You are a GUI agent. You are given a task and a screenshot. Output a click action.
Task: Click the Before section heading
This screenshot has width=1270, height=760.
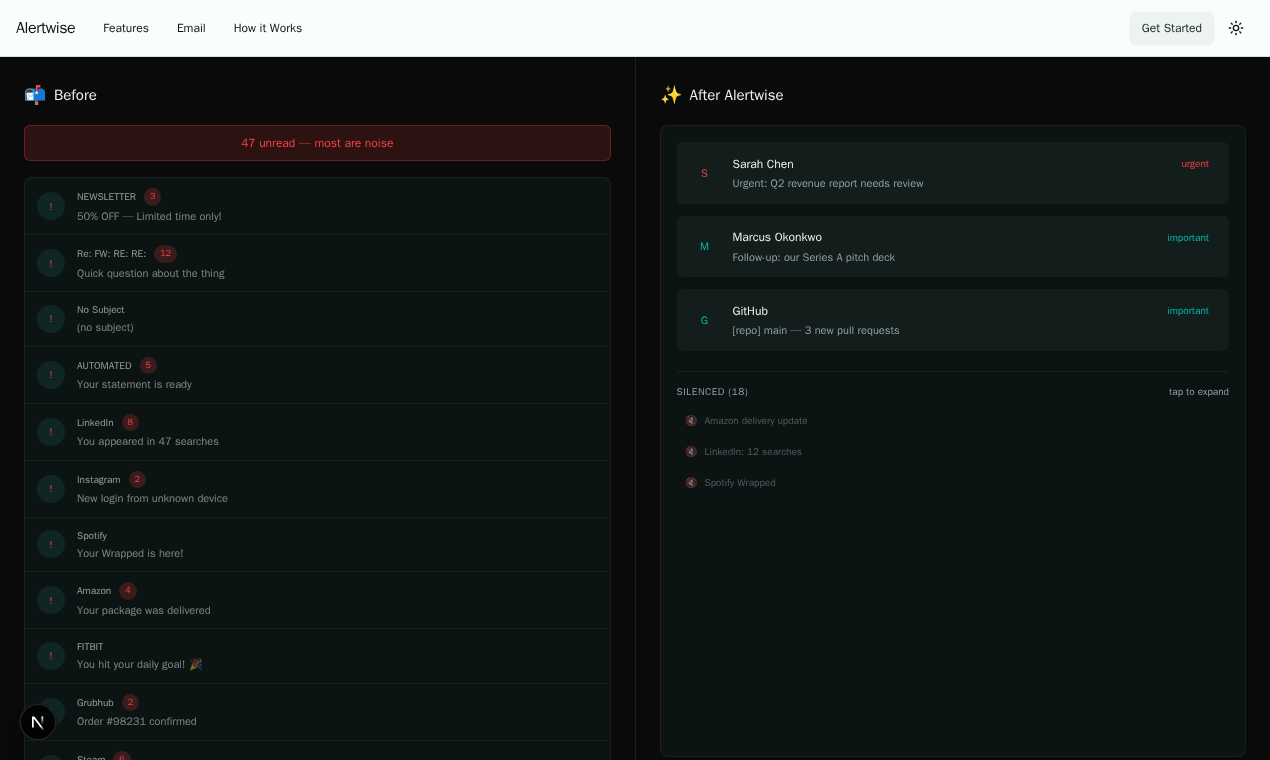click(75, 95)
